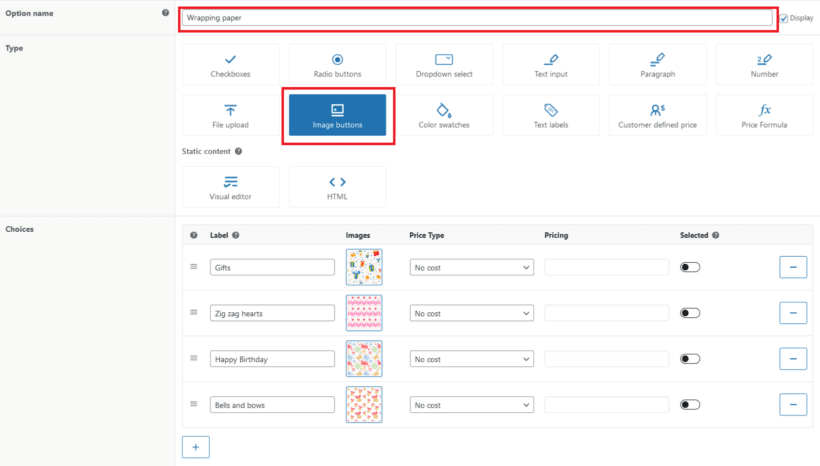Pick the Text labels type
The image size is (820, 466).
point(551,115)
